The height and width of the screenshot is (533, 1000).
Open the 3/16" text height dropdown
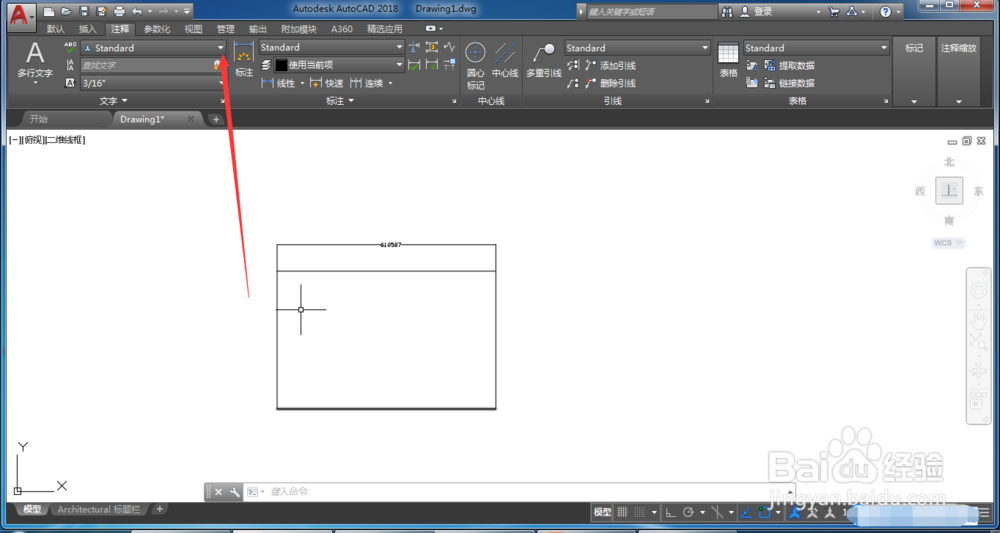(x=153, y=82)
